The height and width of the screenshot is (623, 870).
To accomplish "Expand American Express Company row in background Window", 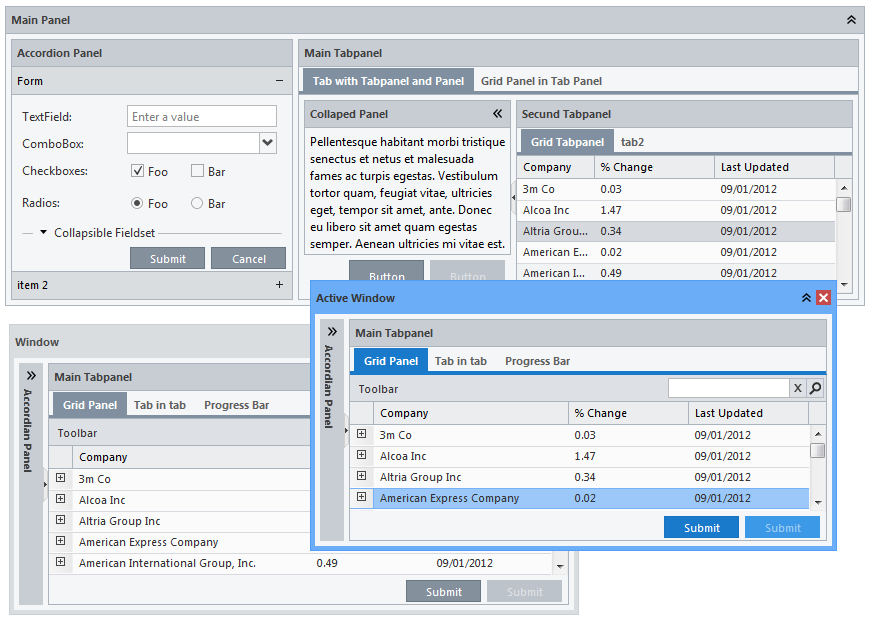I will [60, 541].
